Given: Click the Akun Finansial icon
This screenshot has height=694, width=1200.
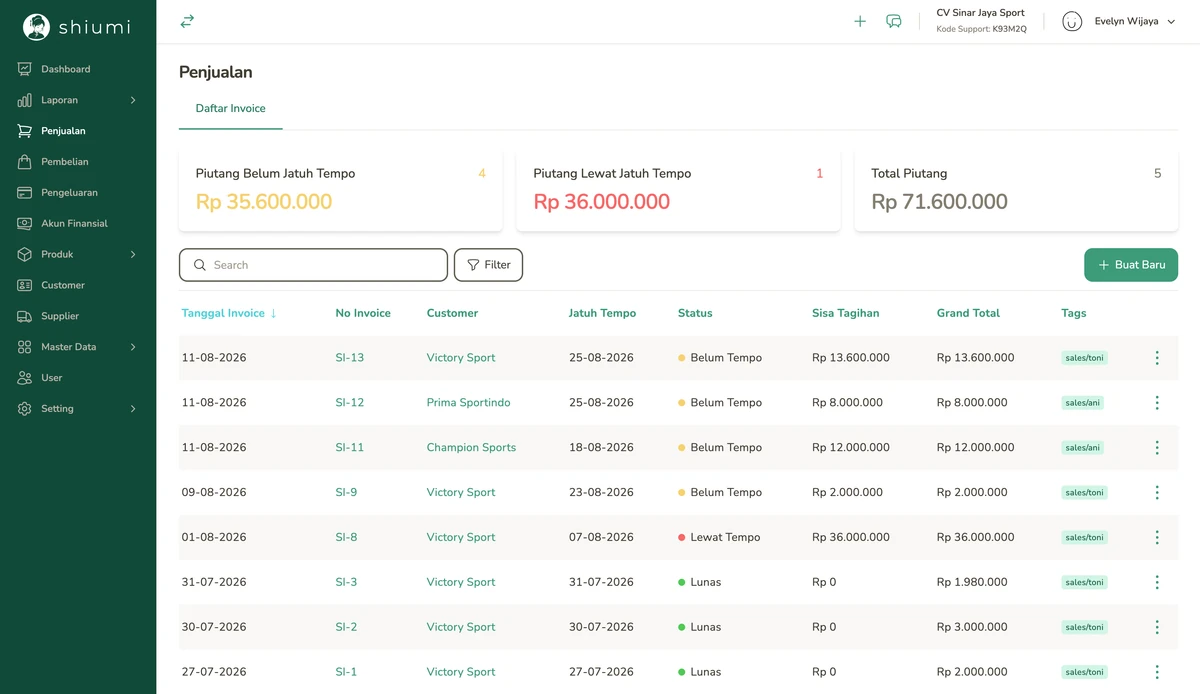Looking at the screenshot, I should (25, 224).
